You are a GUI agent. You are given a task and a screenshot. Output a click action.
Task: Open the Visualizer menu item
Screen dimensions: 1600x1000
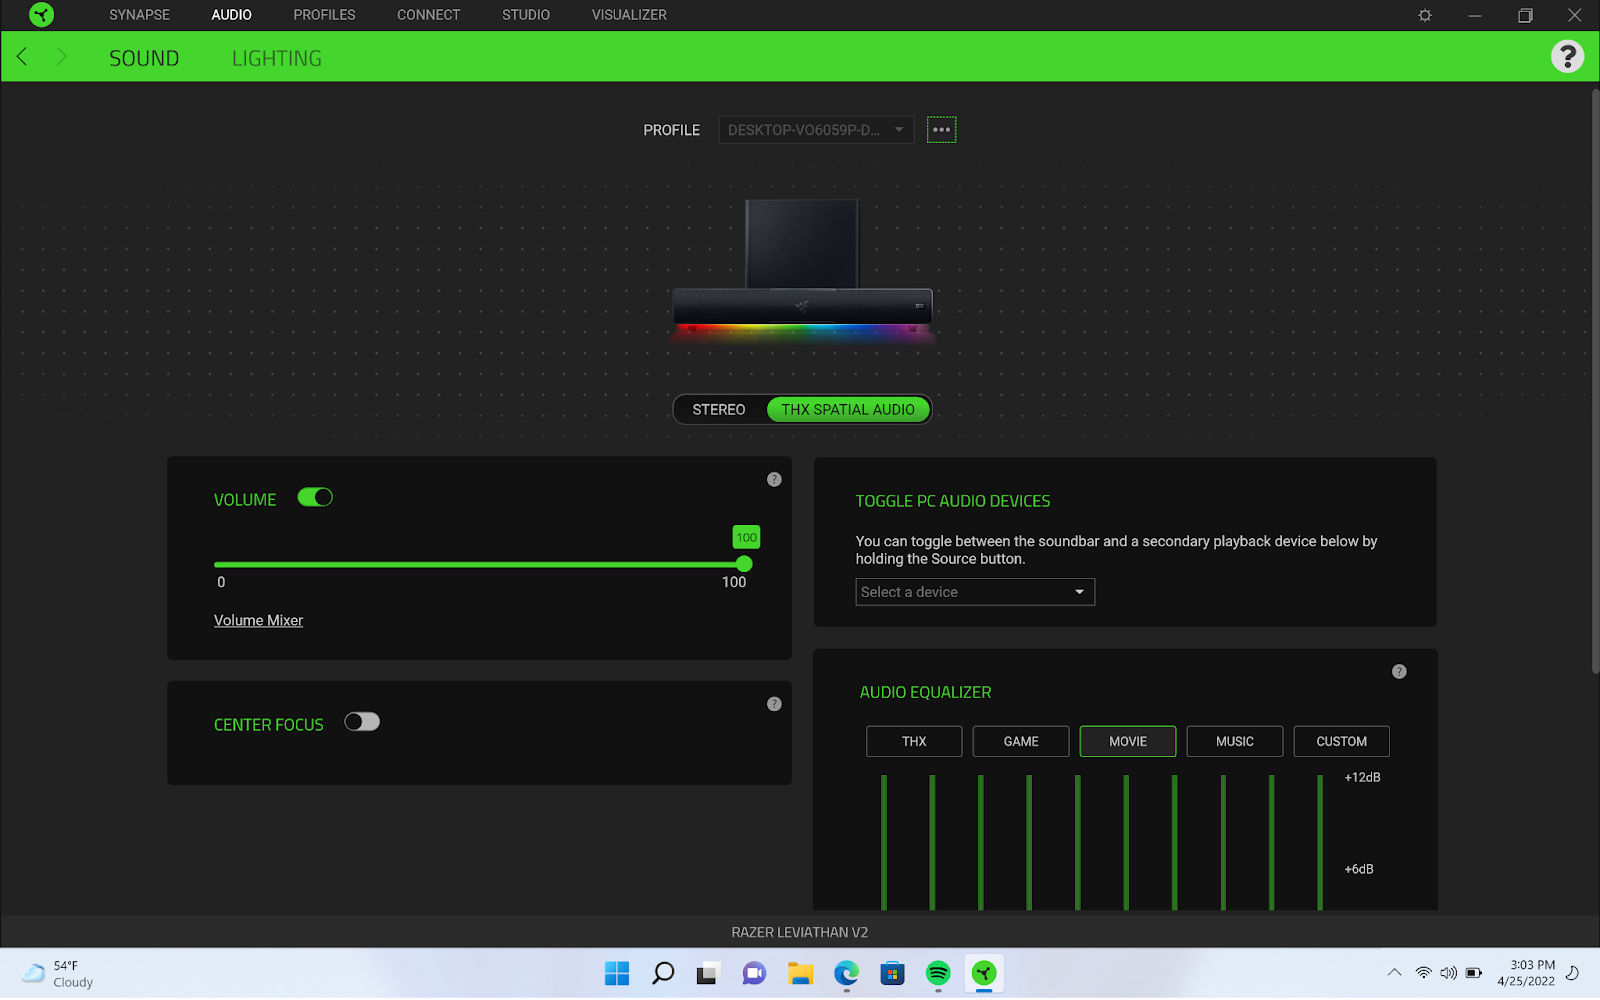click(628, 15)
